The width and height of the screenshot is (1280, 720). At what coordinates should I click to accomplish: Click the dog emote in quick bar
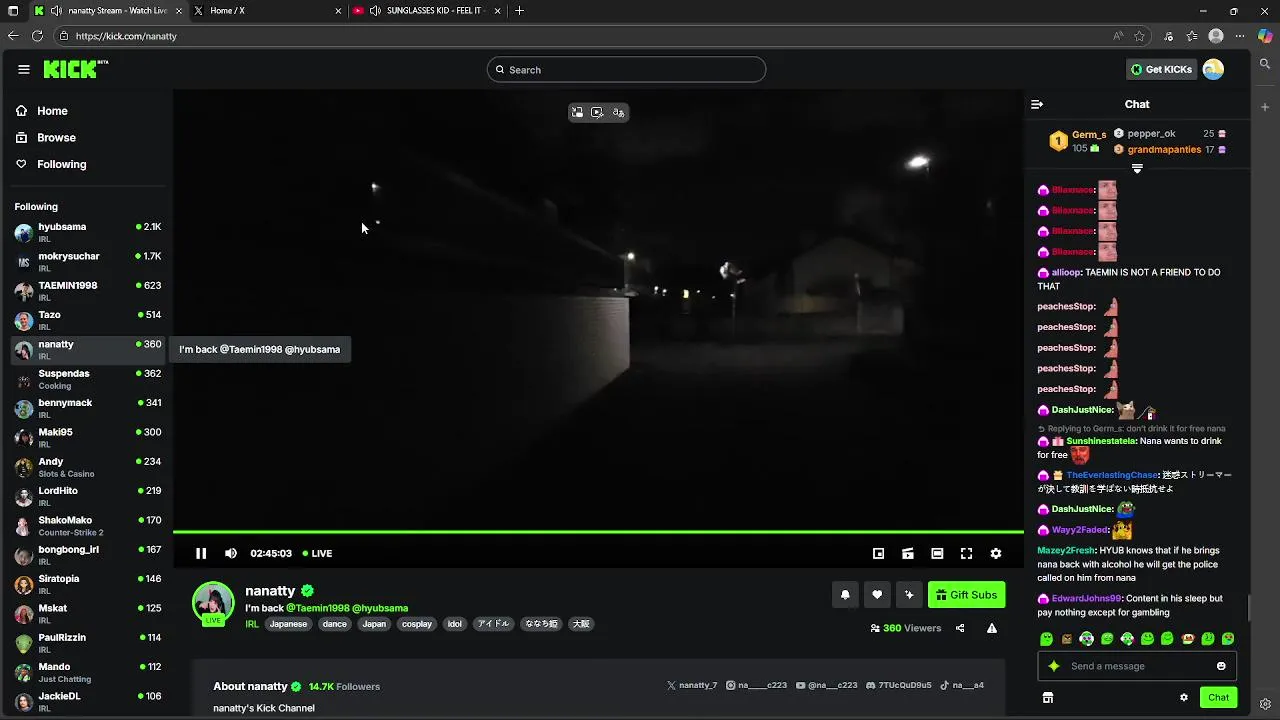click(x=1188, y=639)
